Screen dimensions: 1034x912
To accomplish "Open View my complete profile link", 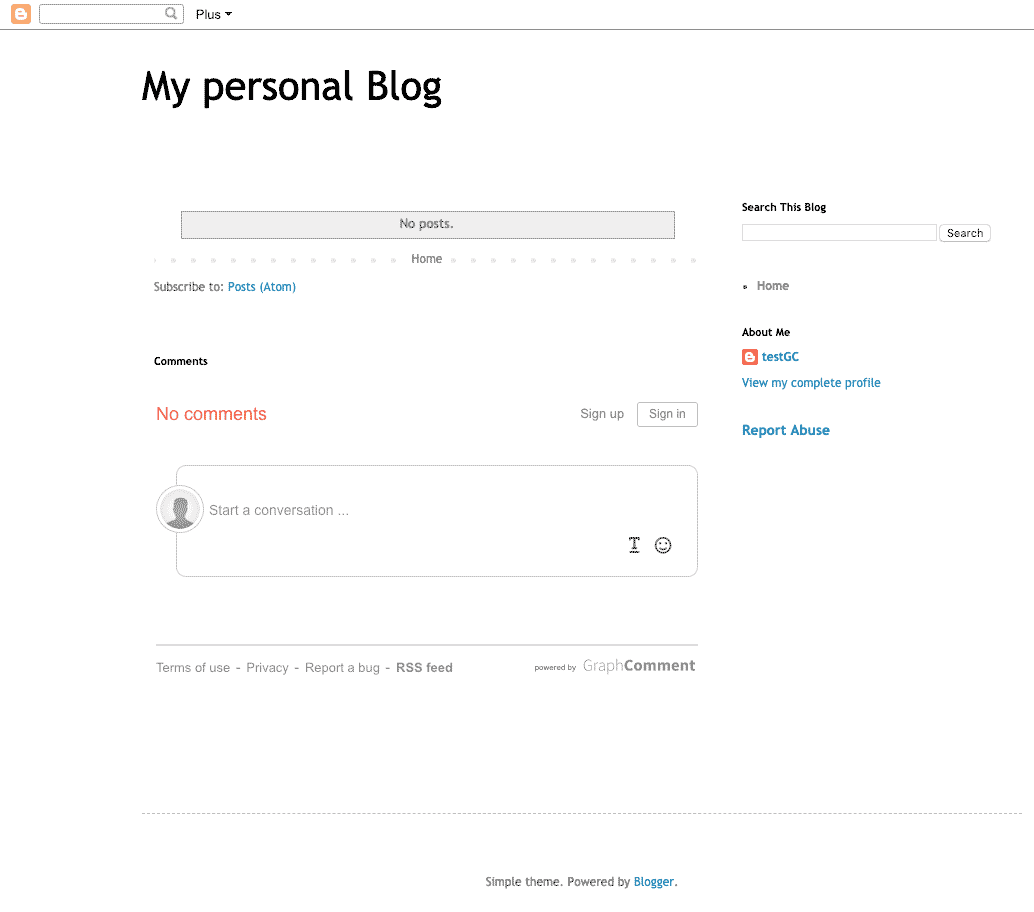I will 811,383.
